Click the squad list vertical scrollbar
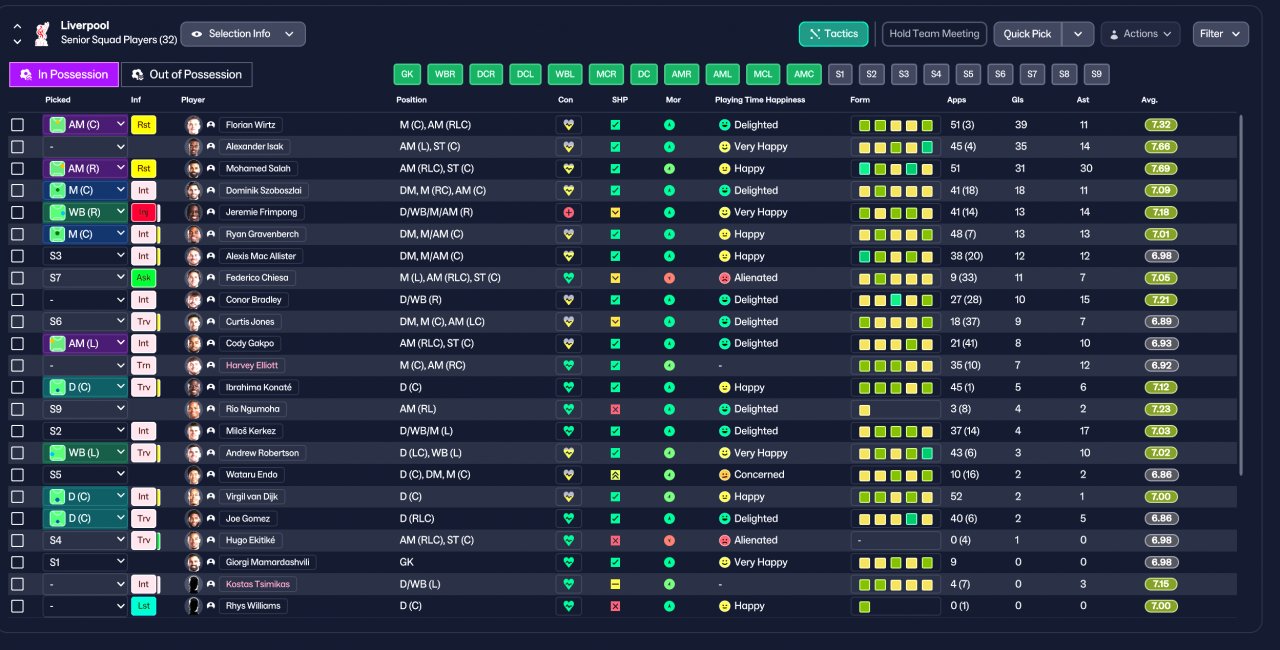The height and width of the screenshot is (650, 1280). [x=1243, y=295]
